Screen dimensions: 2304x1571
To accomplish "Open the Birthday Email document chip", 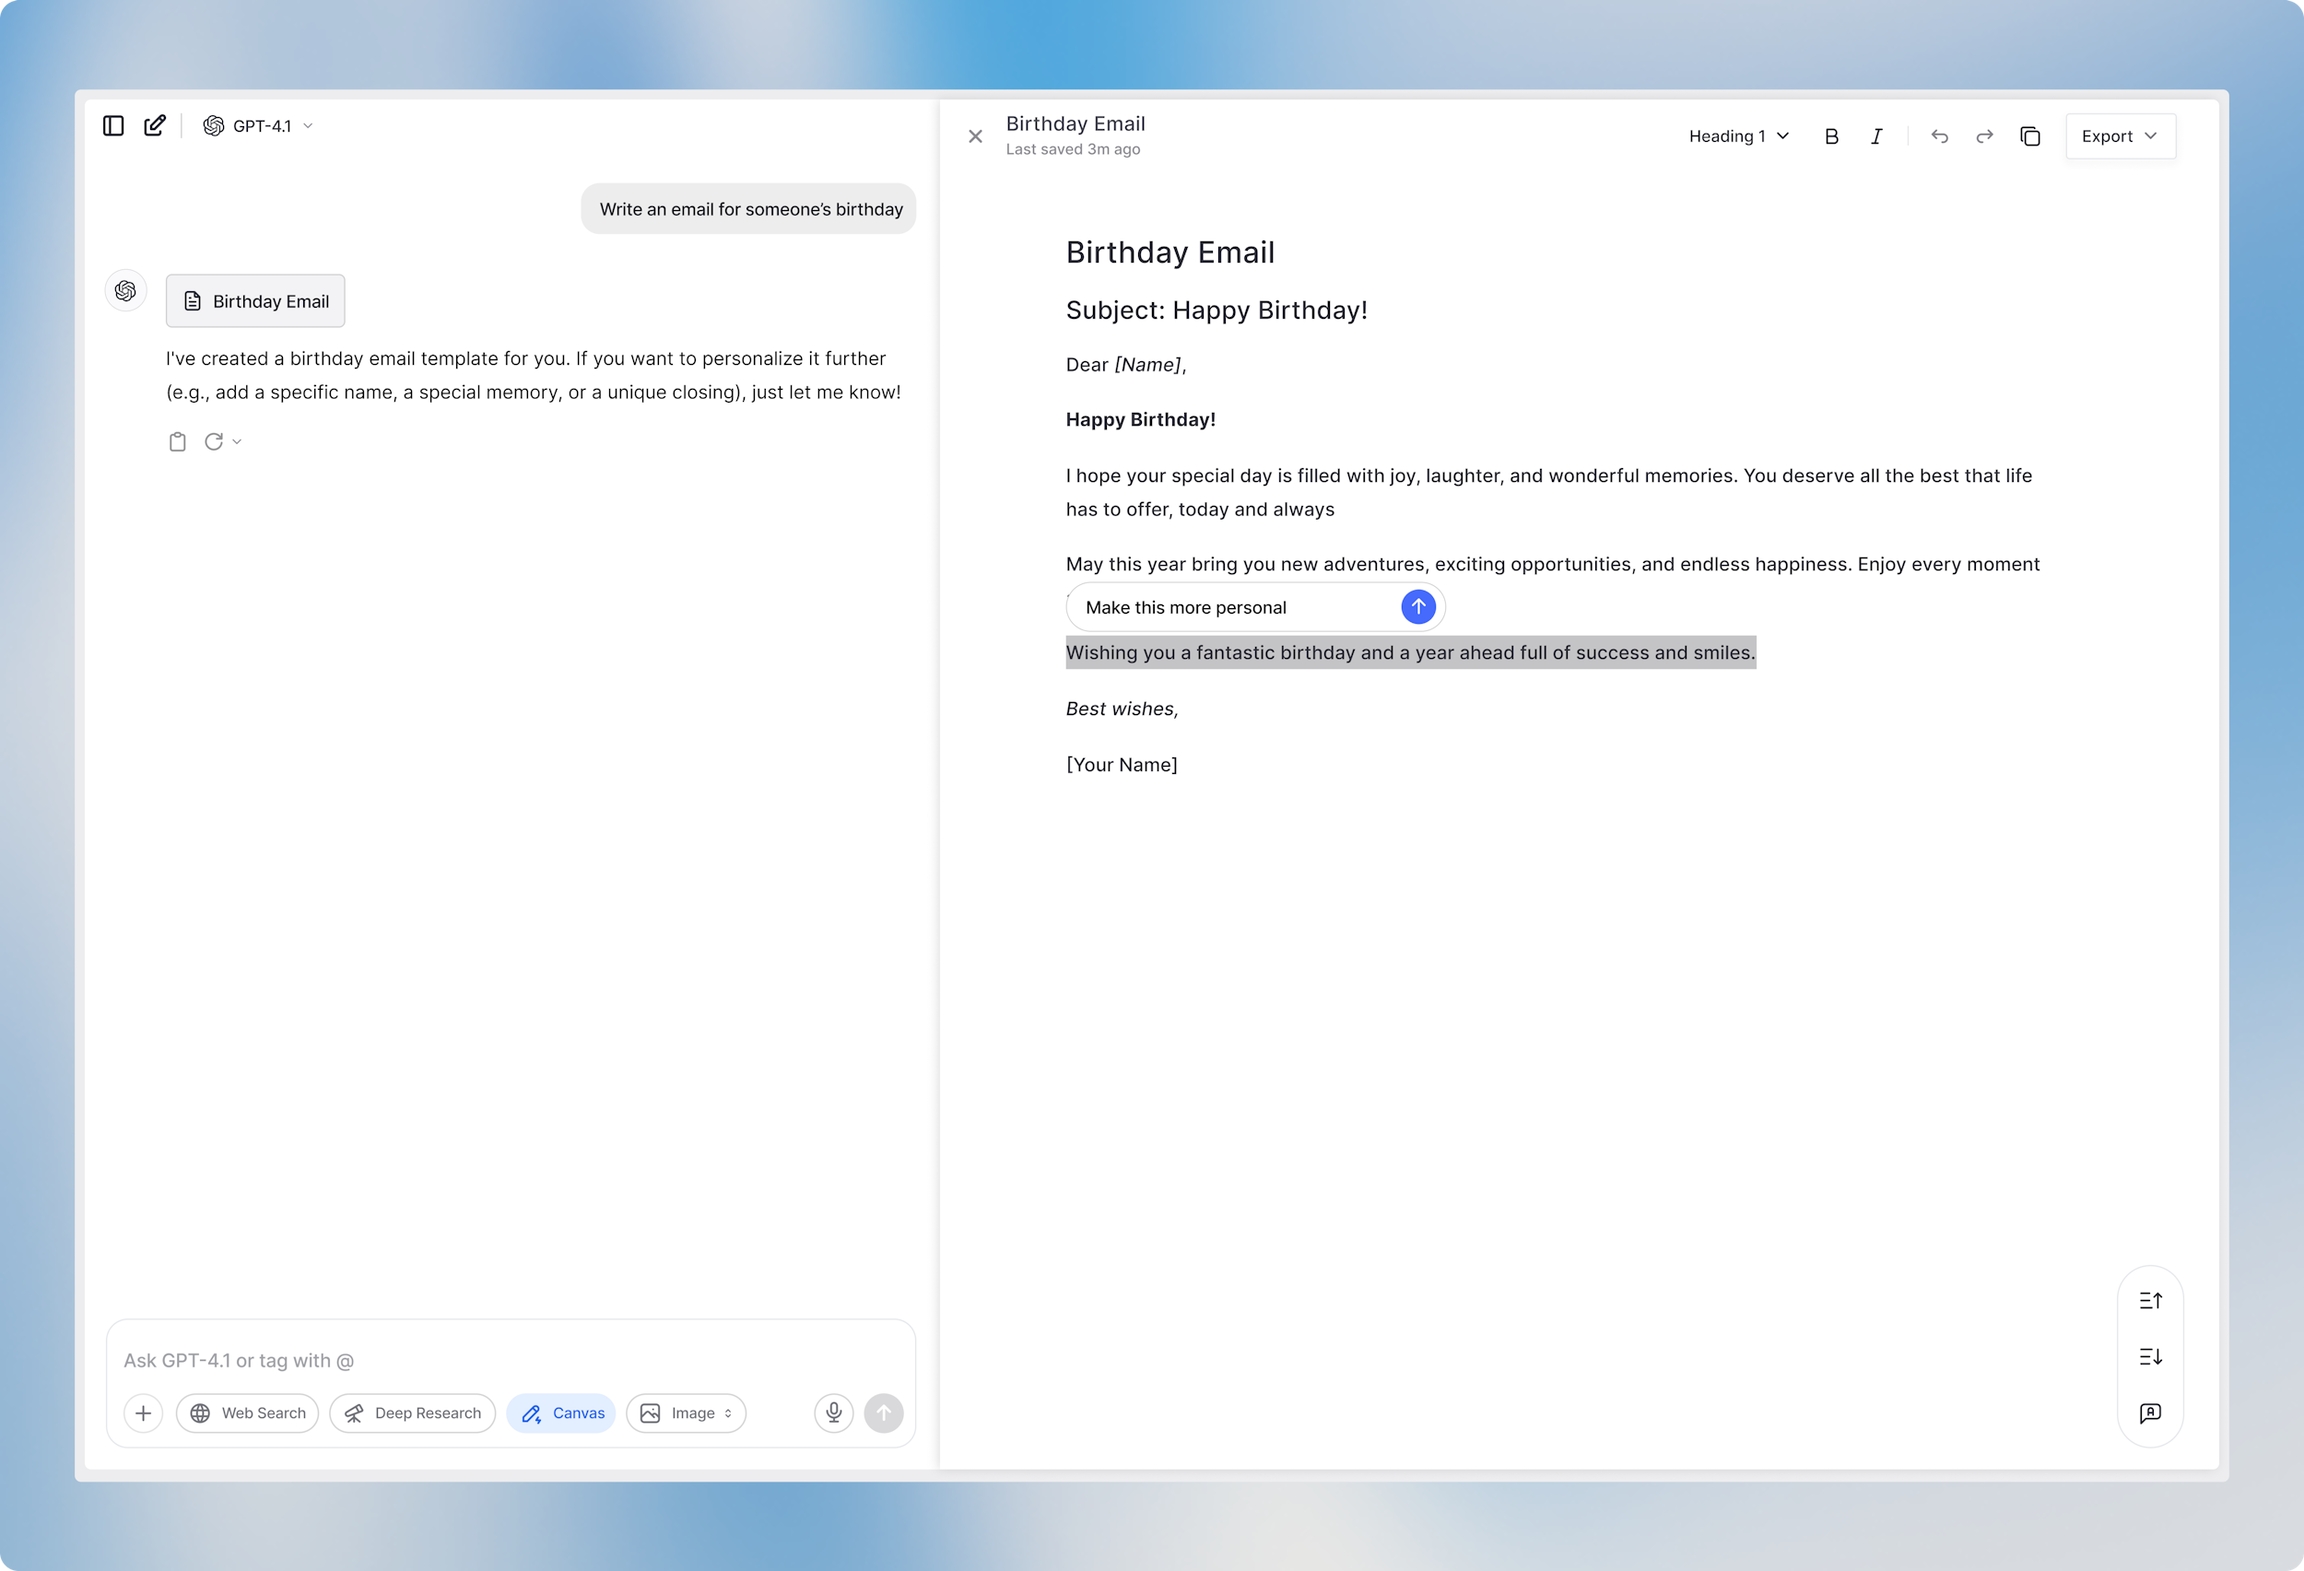I will pyautogui.click(x=255, y=301).
